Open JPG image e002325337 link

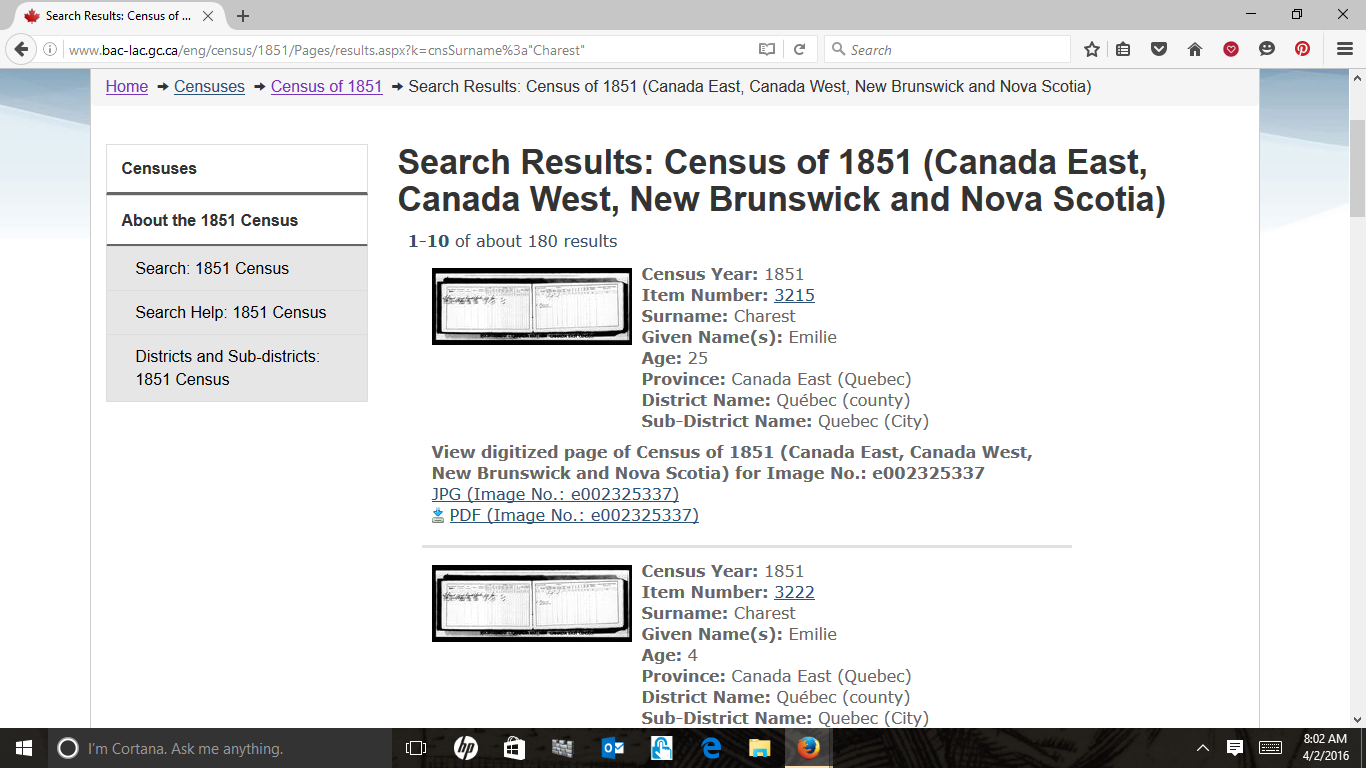(555, 494)
